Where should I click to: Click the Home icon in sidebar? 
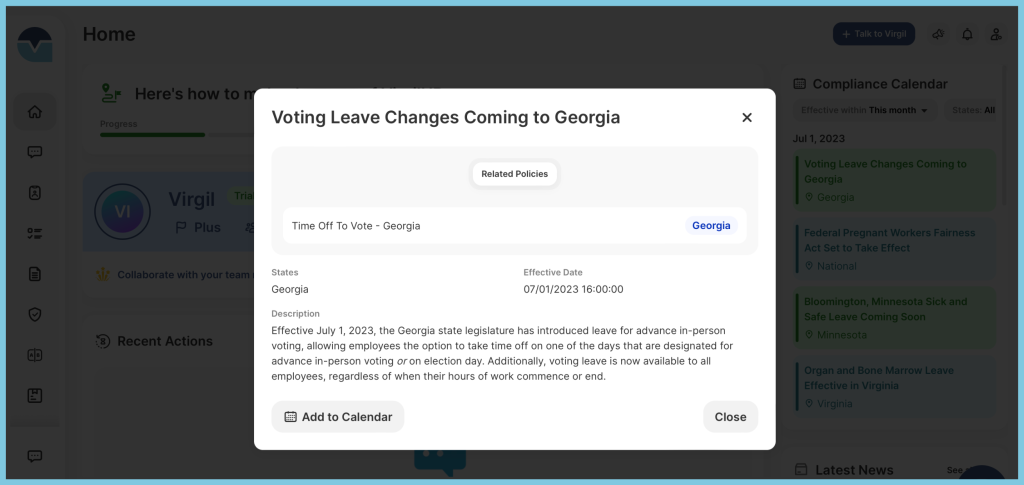pyautogui.click(x=35, y=112)
